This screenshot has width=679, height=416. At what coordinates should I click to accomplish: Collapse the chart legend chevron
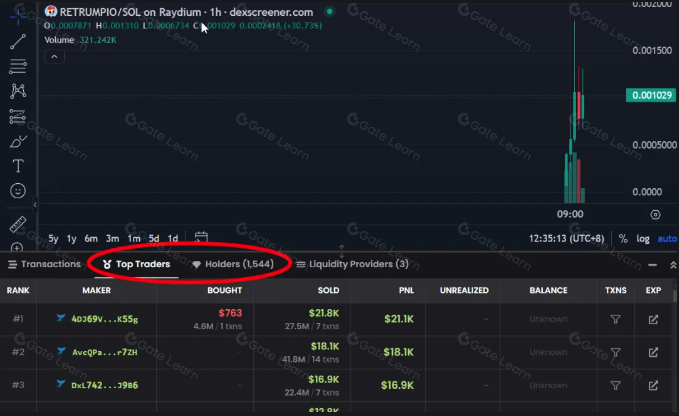coord(54,57)
